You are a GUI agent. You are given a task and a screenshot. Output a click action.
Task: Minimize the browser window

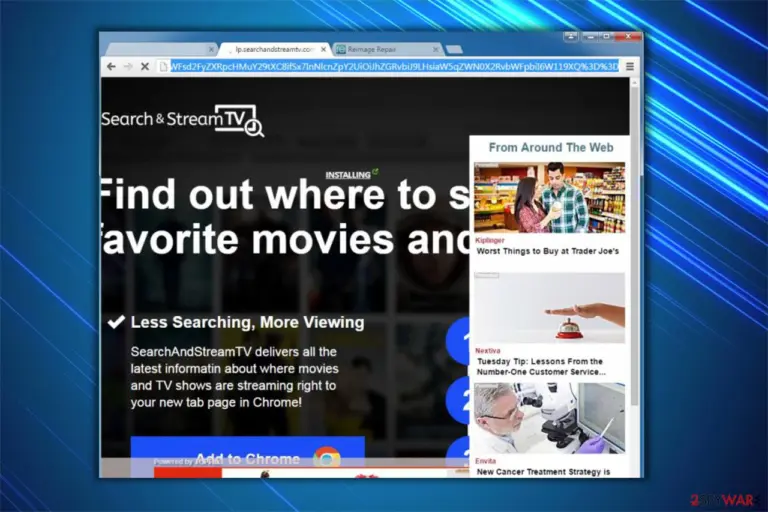(591, 37)
